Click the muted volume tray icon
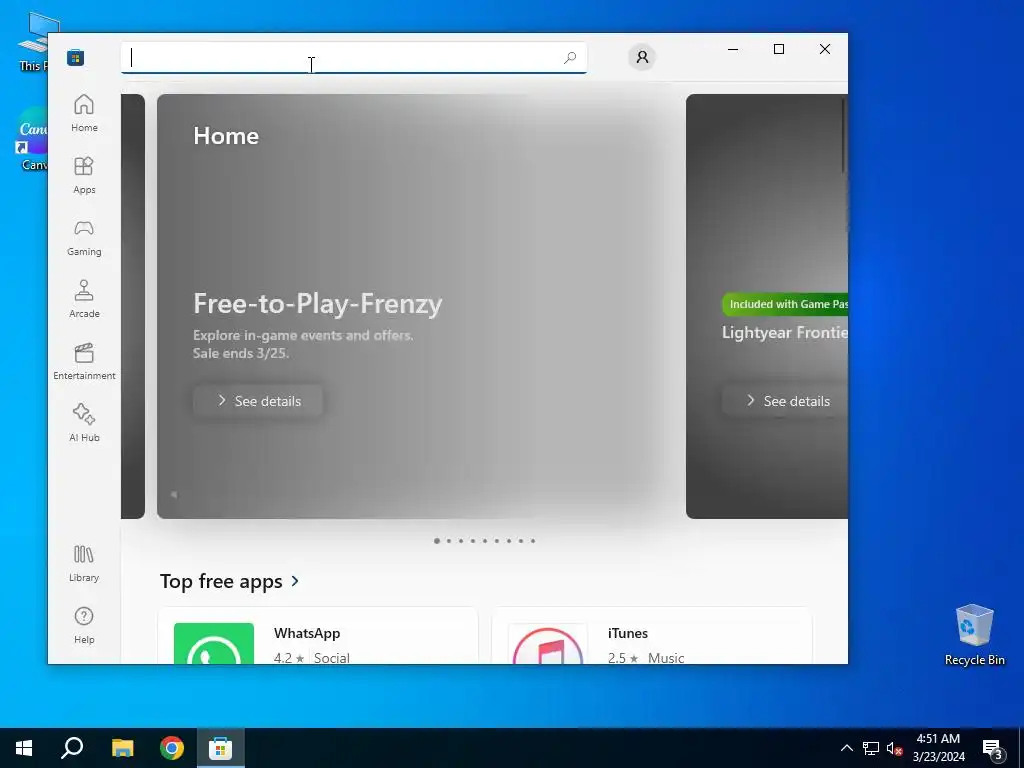This screenshot has width=1024, height=768. [x=894, y=748]
